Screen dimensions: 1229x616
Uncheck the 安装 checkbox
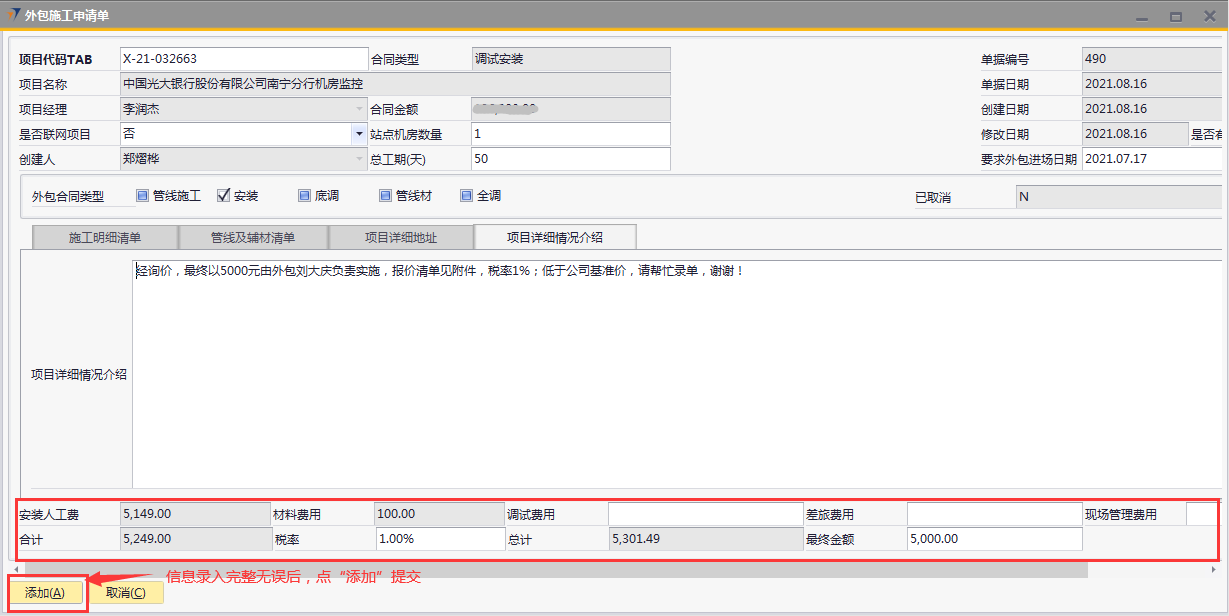[x=224, y=196]
